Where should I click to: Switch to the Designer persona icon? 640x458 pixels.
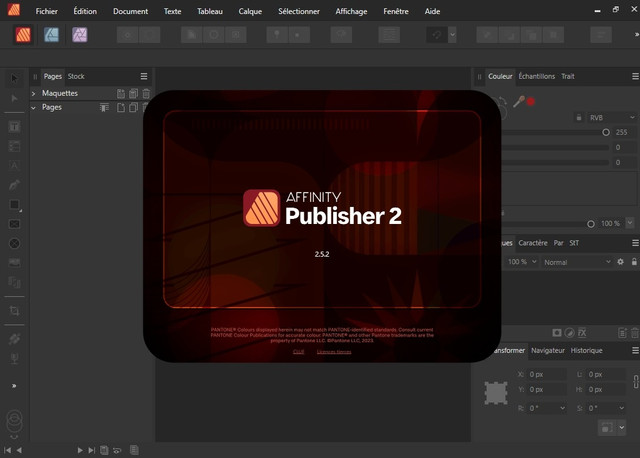(x=51, y=35)
